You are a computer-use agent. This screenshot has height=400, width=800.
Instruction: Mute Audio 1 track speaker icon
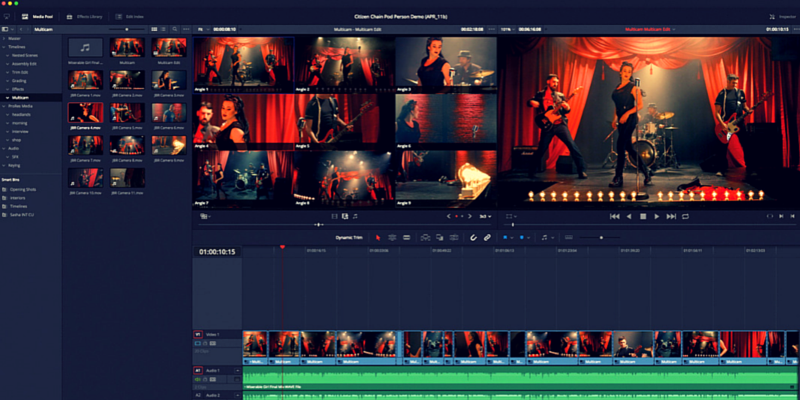pos(198,379)
